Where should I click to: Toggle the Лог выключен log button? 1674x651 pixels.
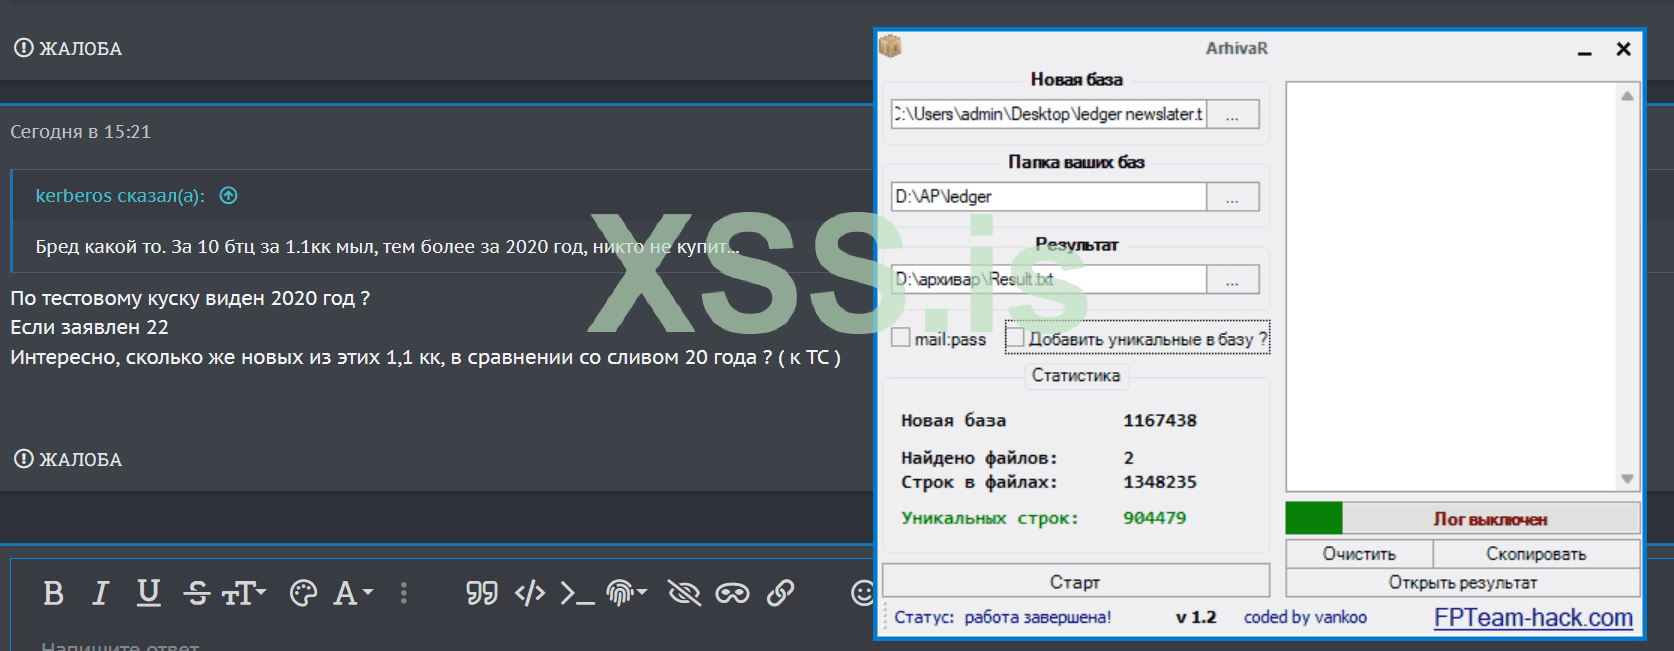tap(1463, 518)
